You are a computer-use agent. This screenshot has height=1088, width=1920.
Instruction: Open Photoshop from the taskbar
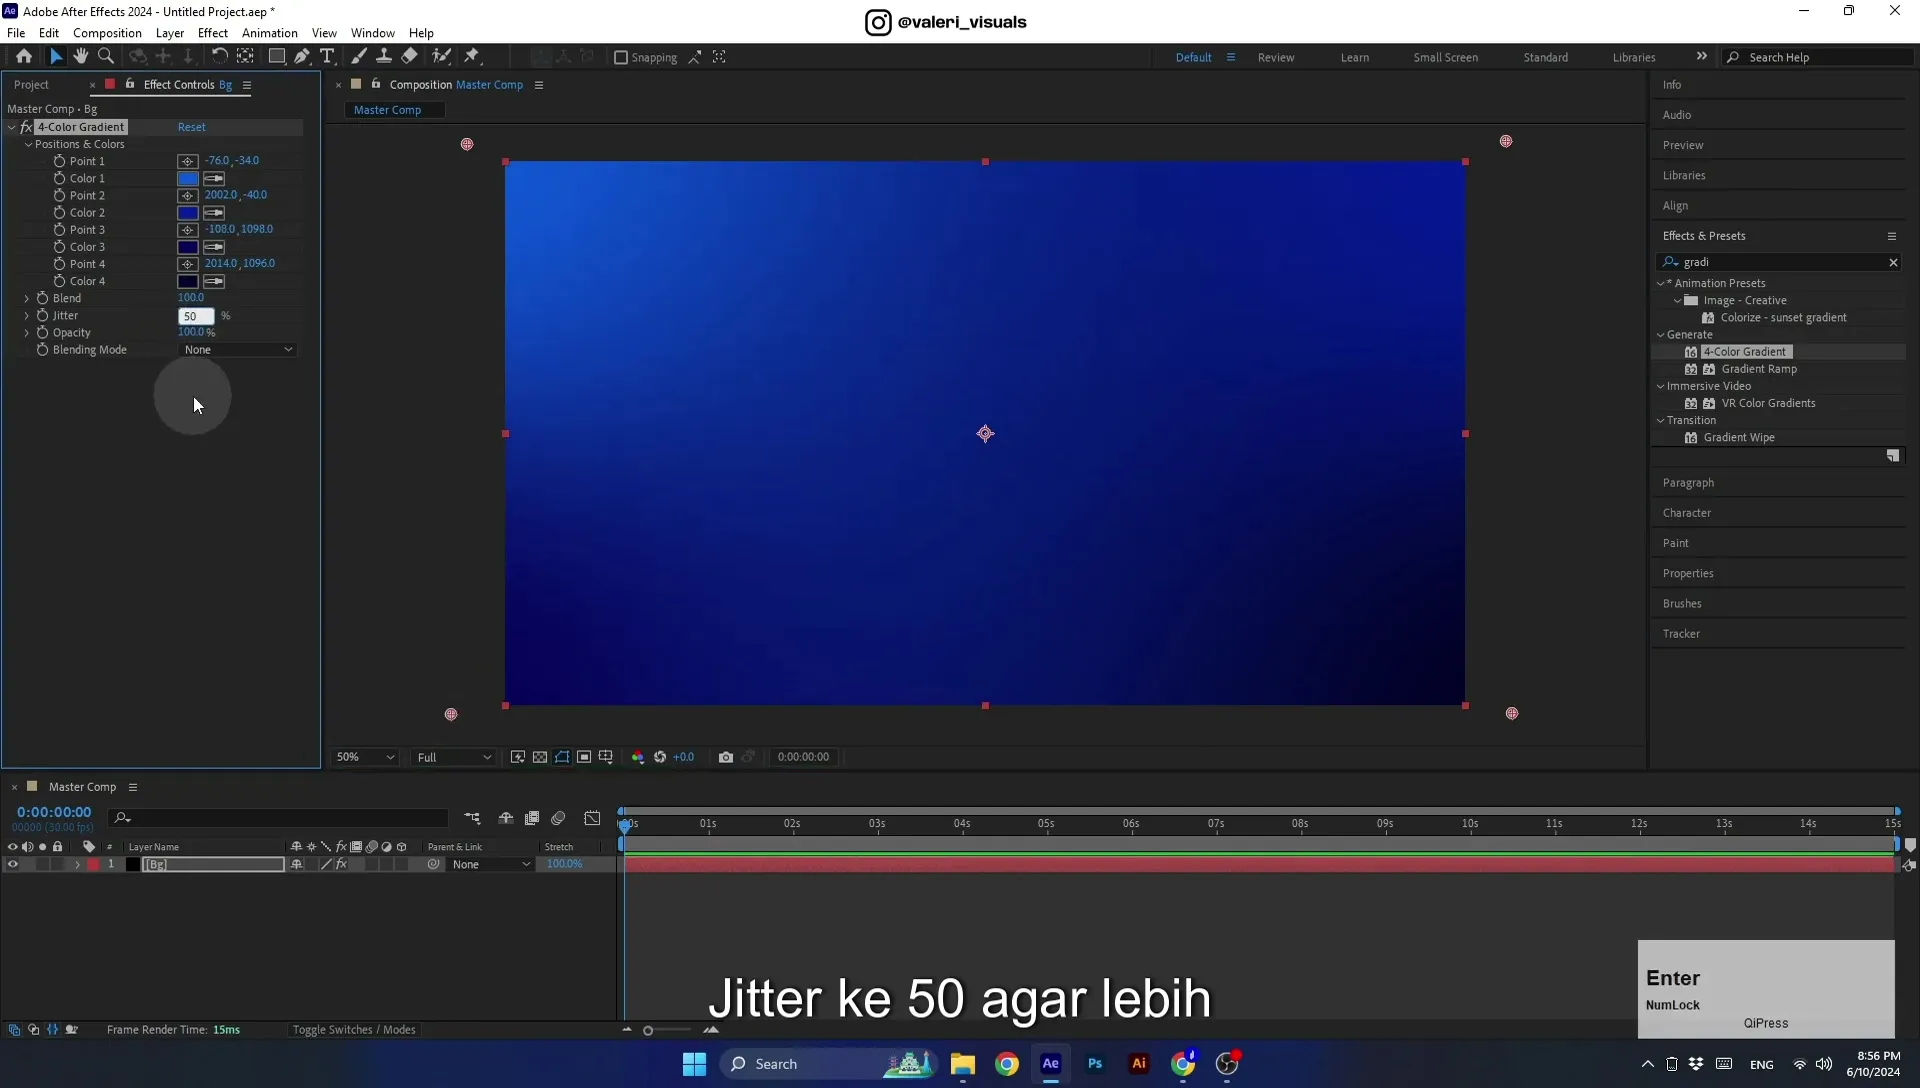tap(1095, 1064)
